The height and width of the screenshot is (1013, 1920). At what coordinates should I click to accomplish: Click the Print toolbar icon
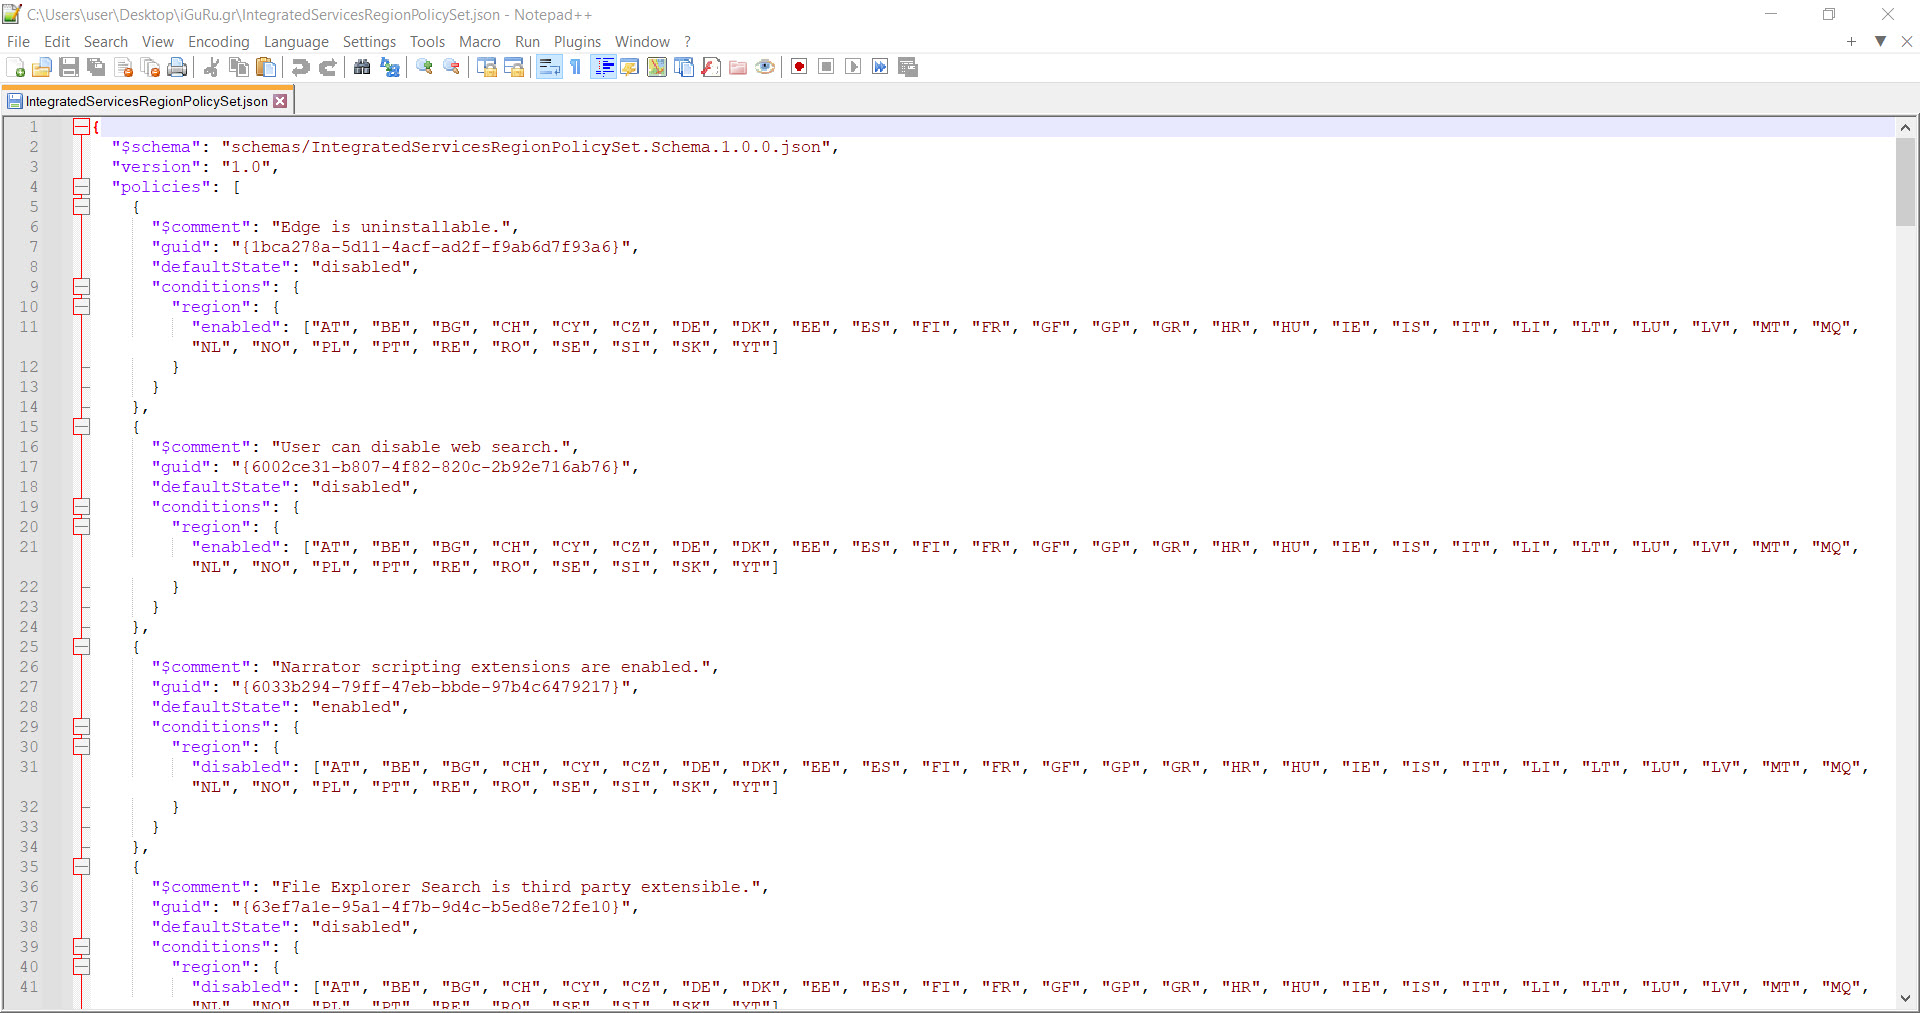[x=177, y=67]
